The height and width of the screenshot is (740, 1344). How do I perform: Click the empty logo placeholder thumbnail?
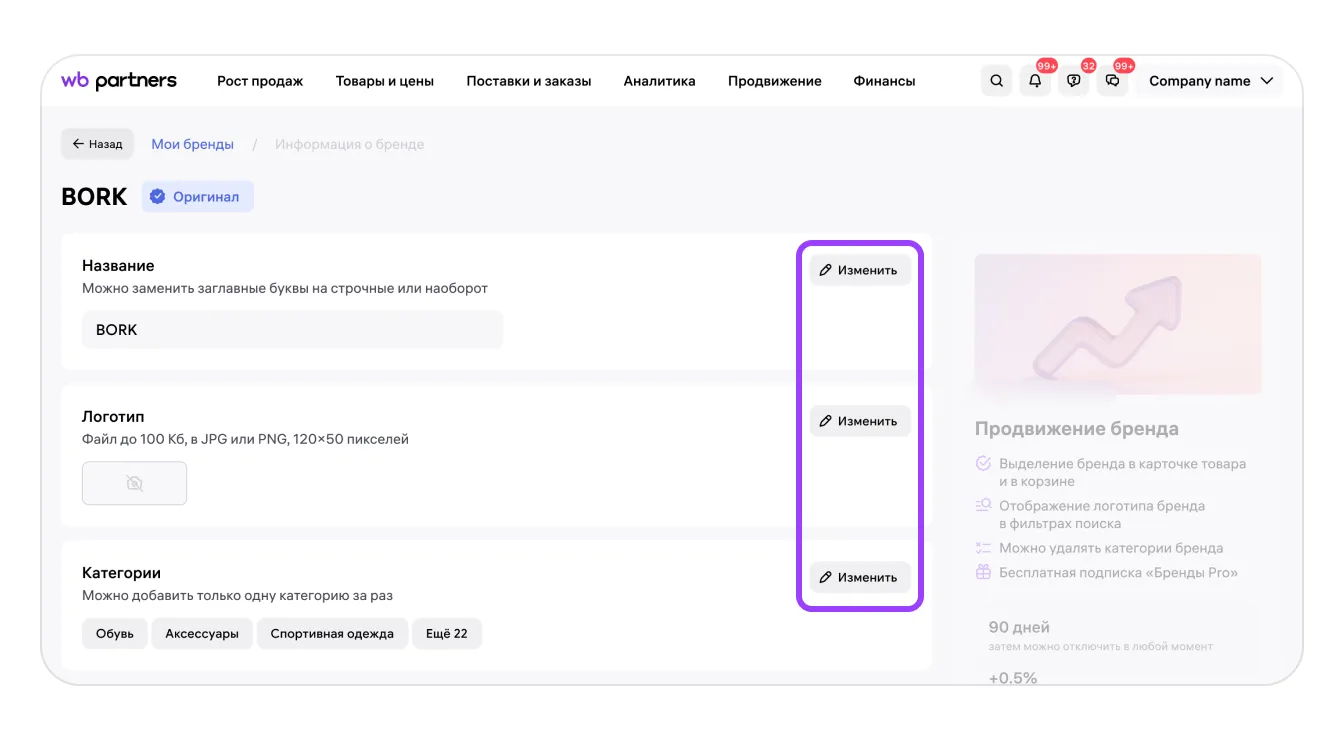point(134,483)
